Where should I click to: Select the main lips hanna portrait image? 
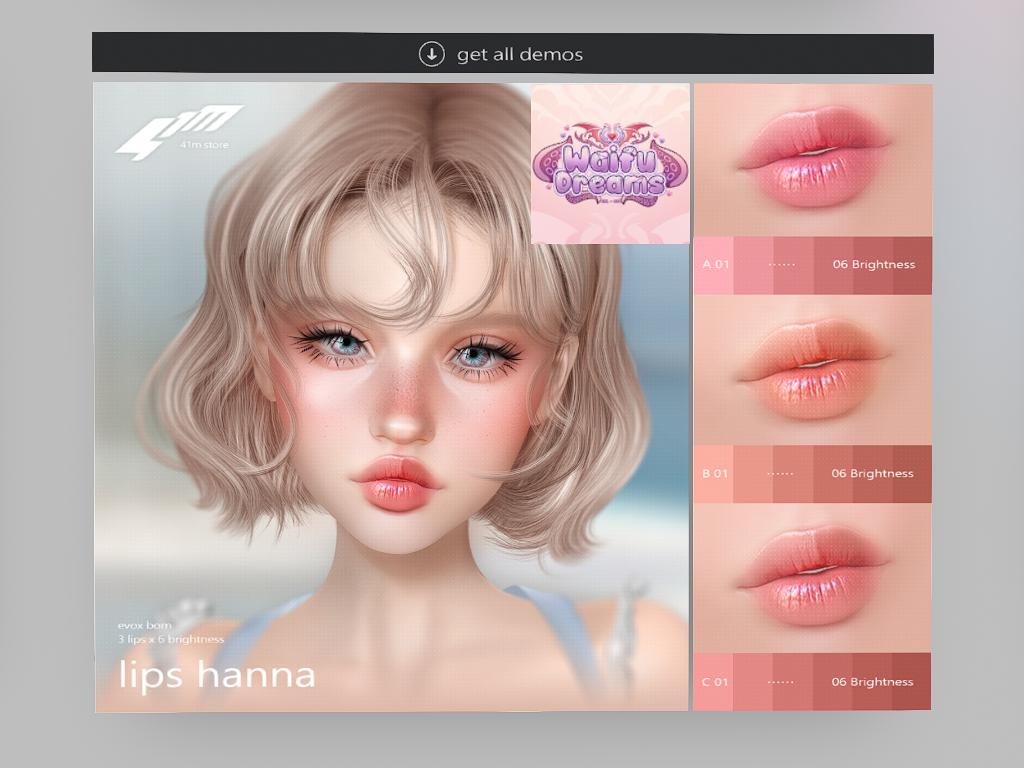[391, 397]
